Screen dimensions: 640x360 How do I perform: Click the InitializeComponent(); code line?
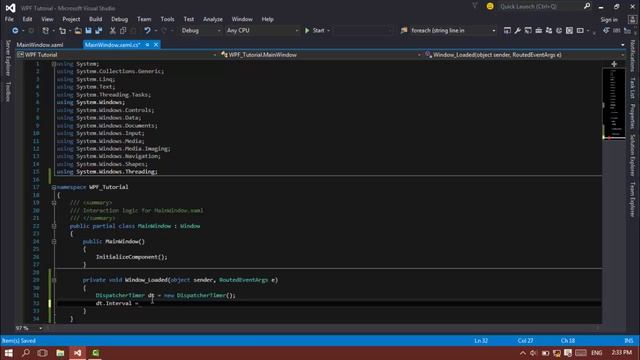131,257
